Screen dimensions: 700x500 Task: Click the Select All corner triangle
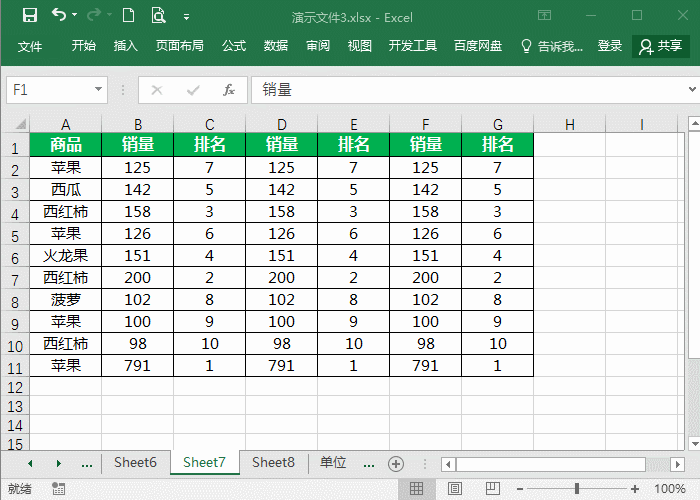[21, 124]
